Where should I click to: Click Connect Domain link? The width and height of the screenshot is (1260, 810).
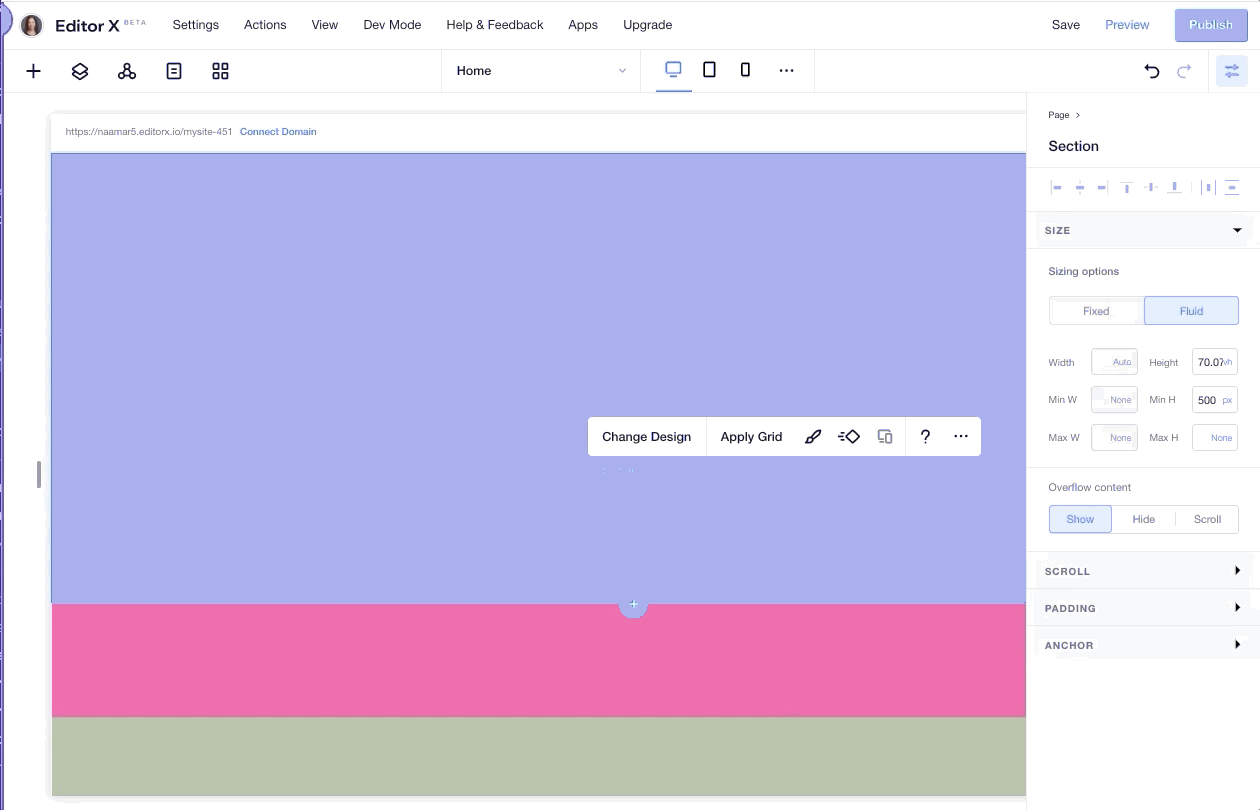click(278, 132)
